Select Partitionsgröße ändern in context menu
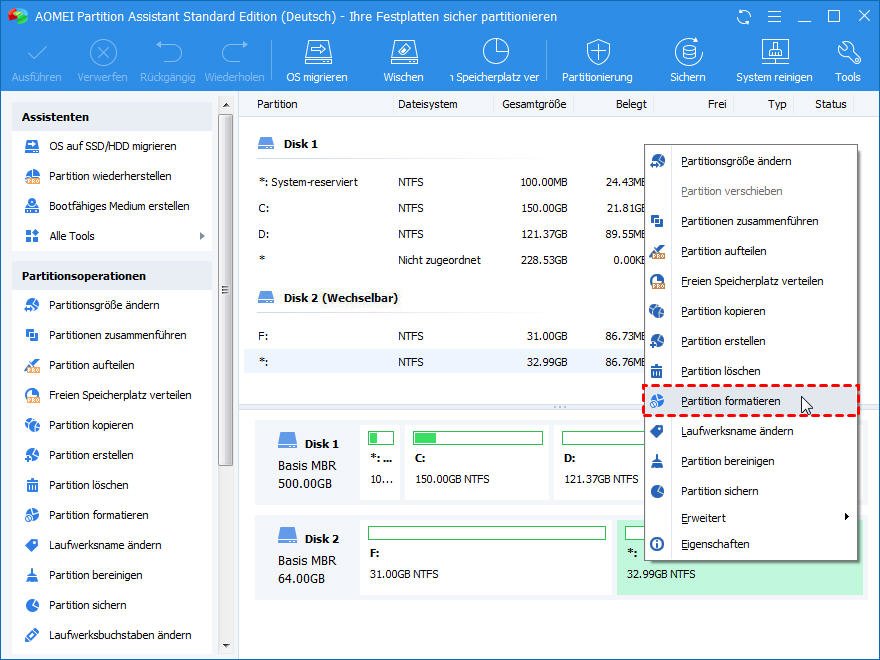 [750, 161]
